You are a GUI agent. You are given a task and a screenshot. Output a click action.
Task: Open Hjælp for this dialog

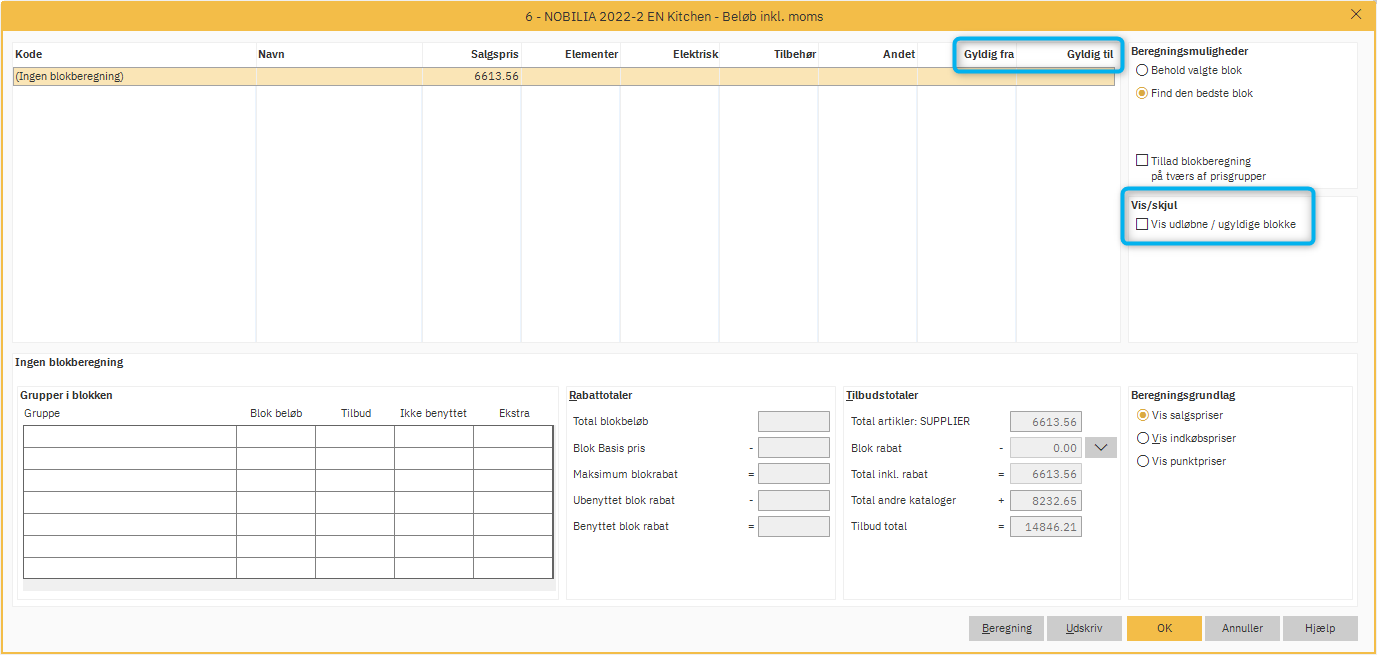tap(1320, 628)
